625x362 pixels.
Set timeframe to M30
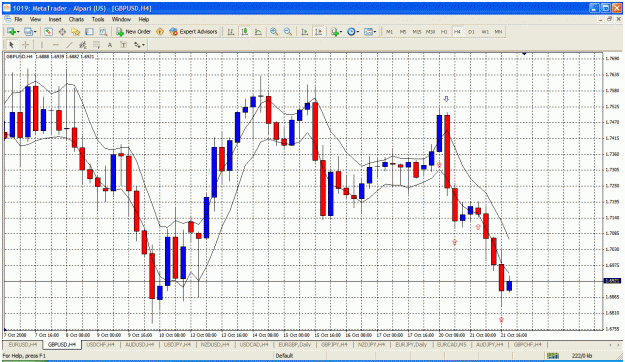430,32
